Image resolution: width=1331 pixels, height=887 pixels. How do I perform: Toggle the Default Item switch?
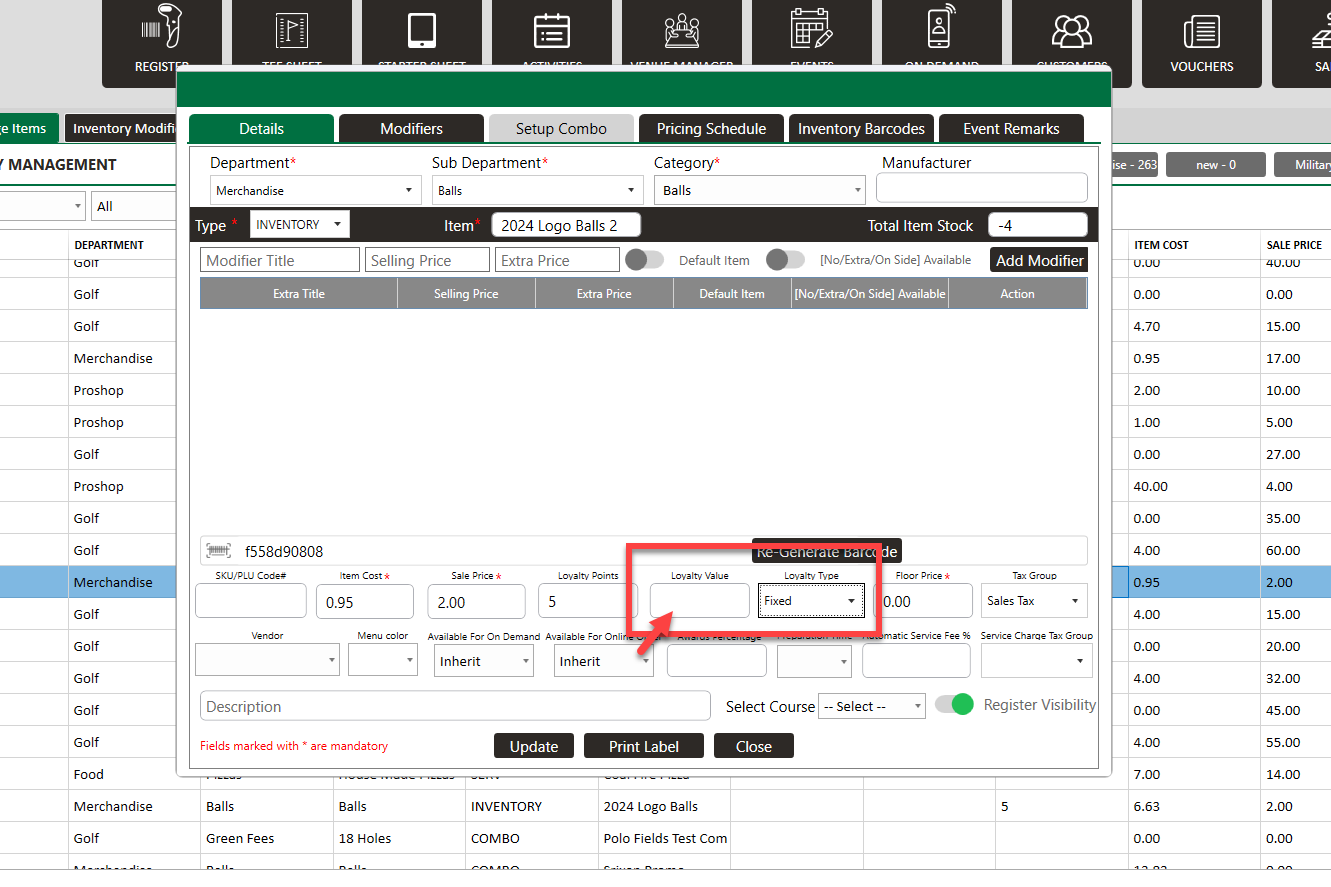point(645,260)
